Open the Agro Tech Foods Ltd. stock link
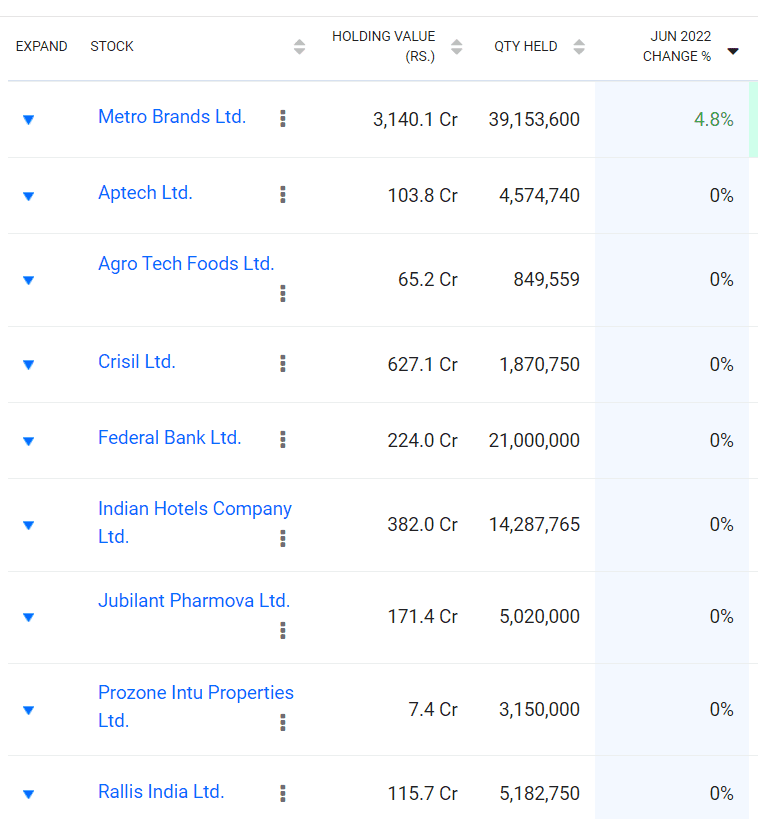 click(186, 264)
